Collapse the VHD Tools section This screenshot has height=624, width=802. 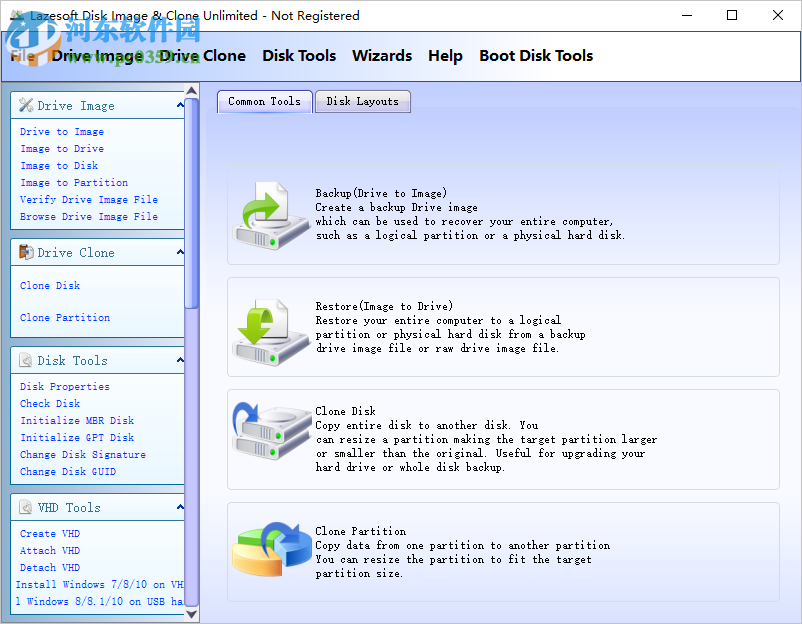(179, 506)
